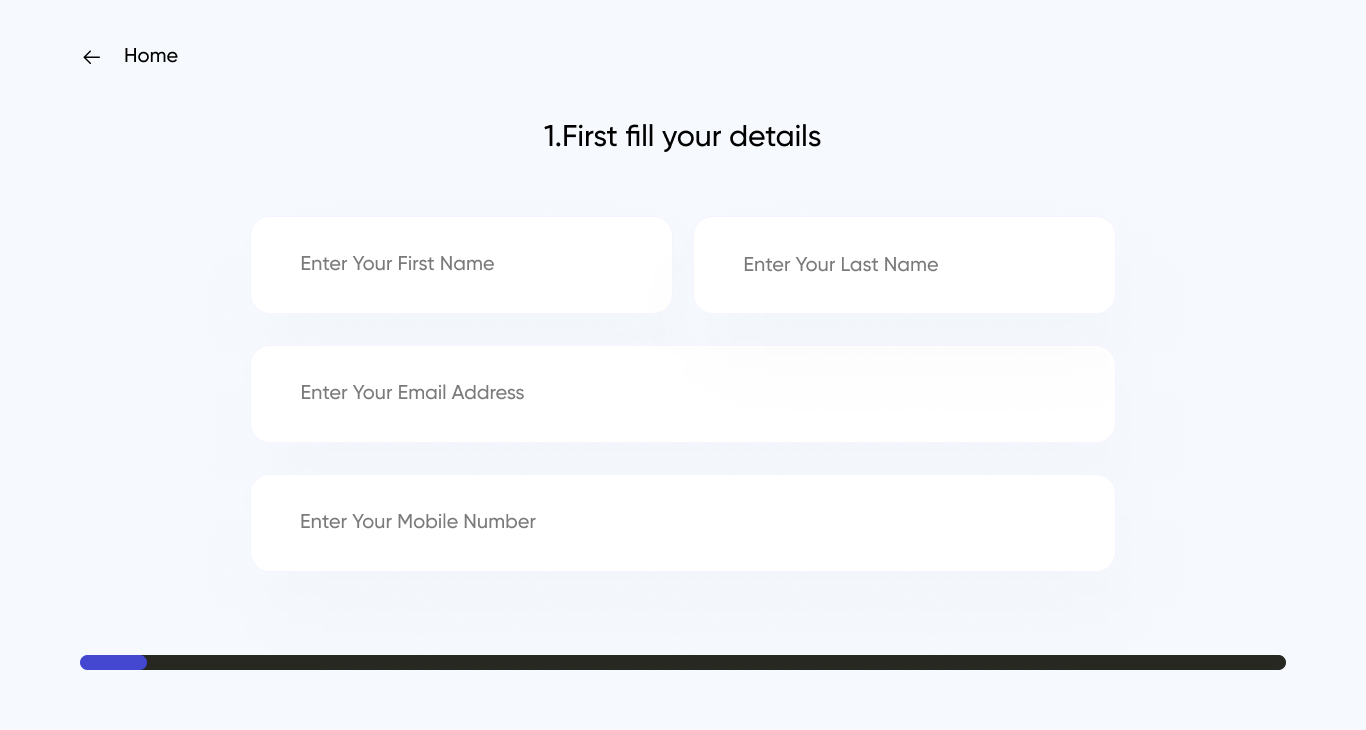Click the 'Enter Your Last Name' placeholder text
The image size is (1366, 730).
point(840,265)
